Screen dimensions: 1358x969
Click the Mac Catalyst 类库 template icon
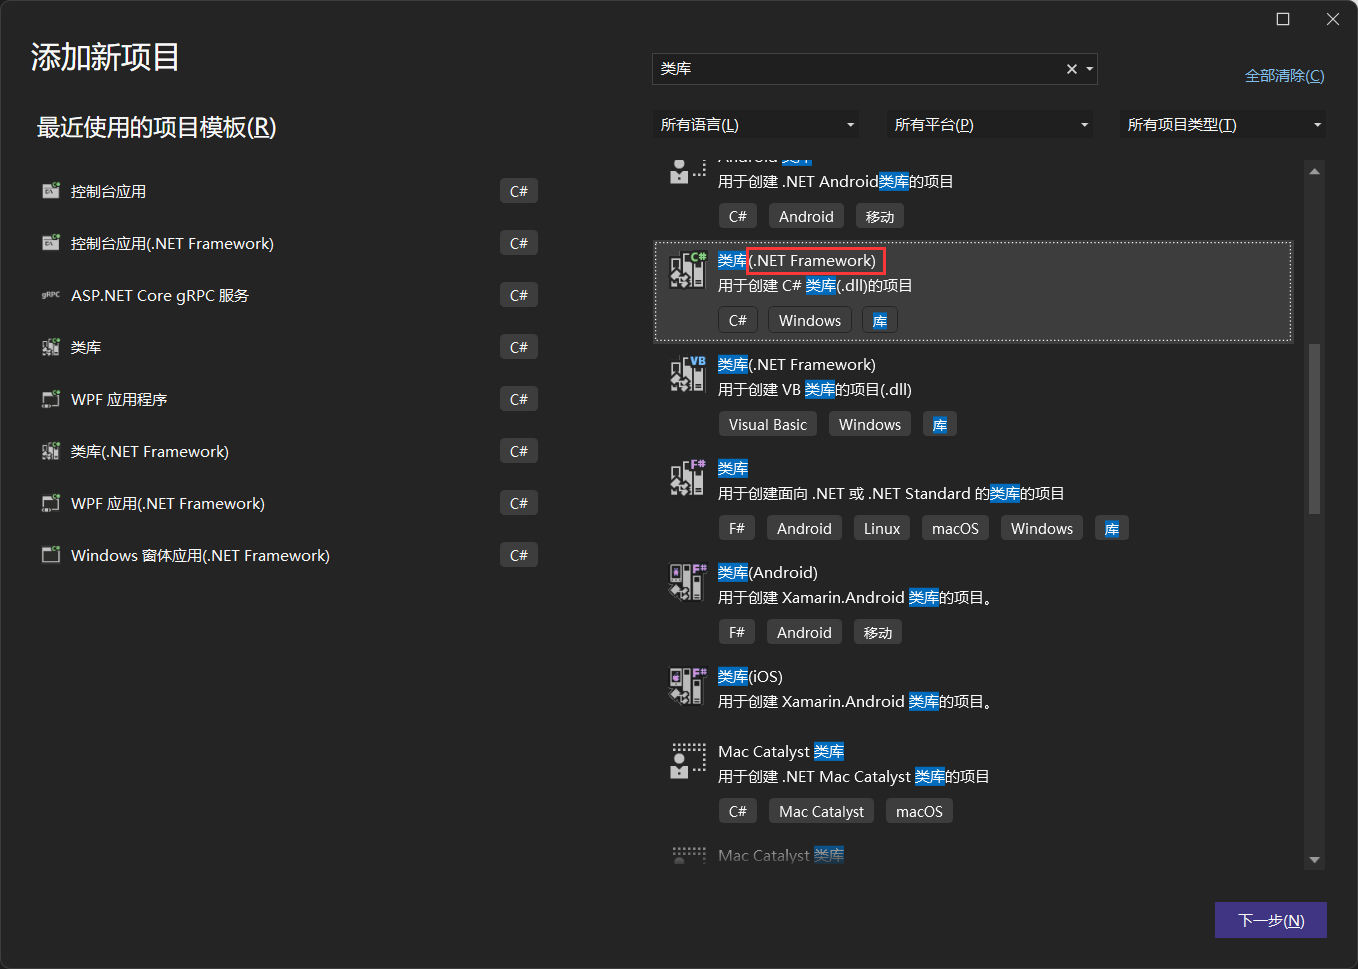[x=687, y=762]
